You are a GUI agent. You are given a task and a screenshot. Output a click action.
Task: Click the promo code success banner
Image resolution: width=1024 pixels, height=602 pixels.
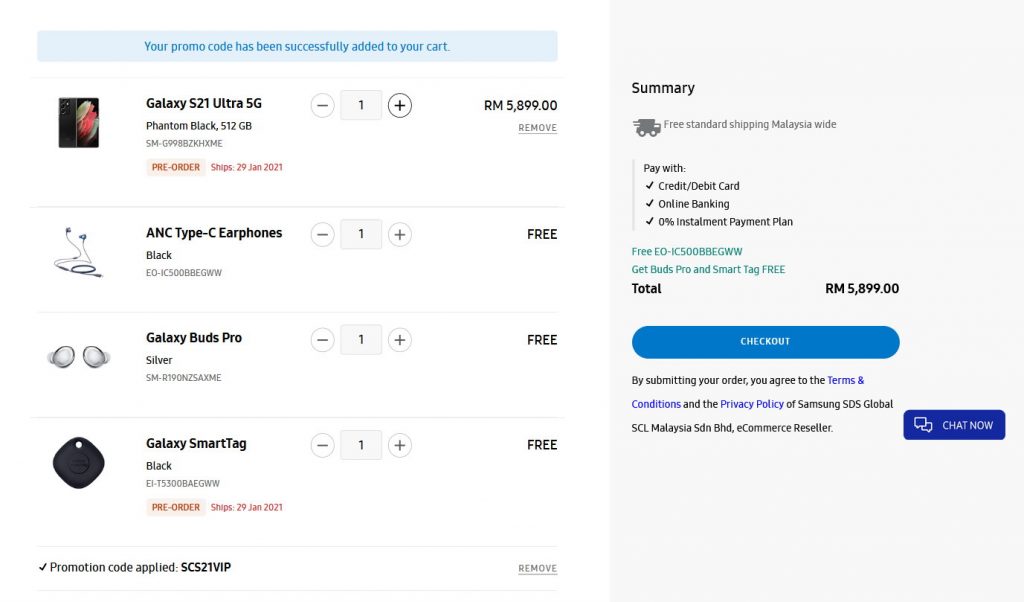297,46
